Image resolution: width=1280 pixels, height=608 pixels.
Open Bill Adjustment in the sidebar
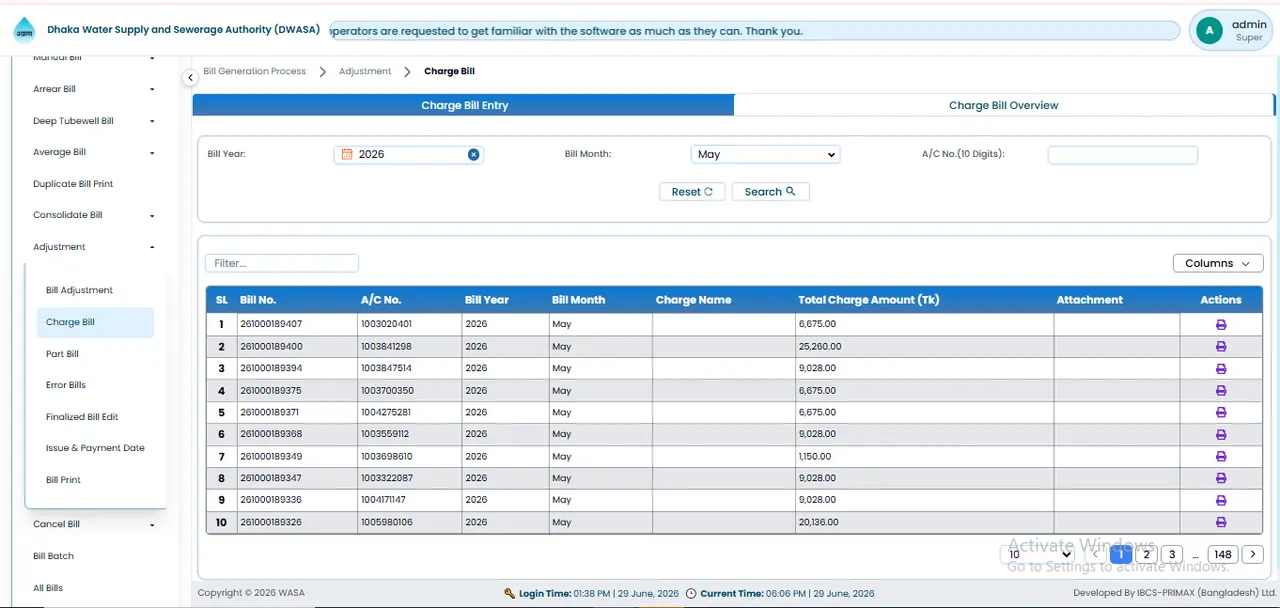(x=79, y=290)
